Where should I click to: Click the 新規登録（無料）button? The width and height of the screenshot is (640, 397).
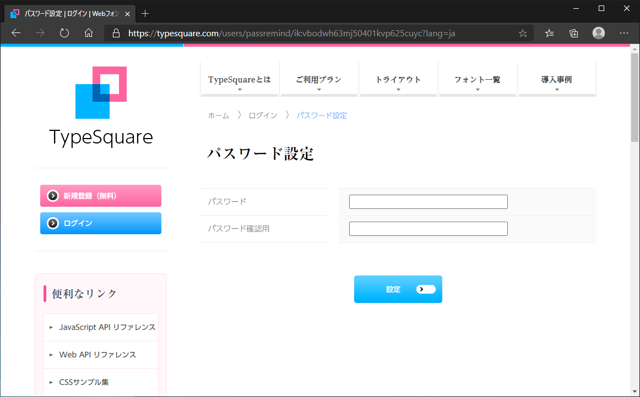[x=100, y=196]
